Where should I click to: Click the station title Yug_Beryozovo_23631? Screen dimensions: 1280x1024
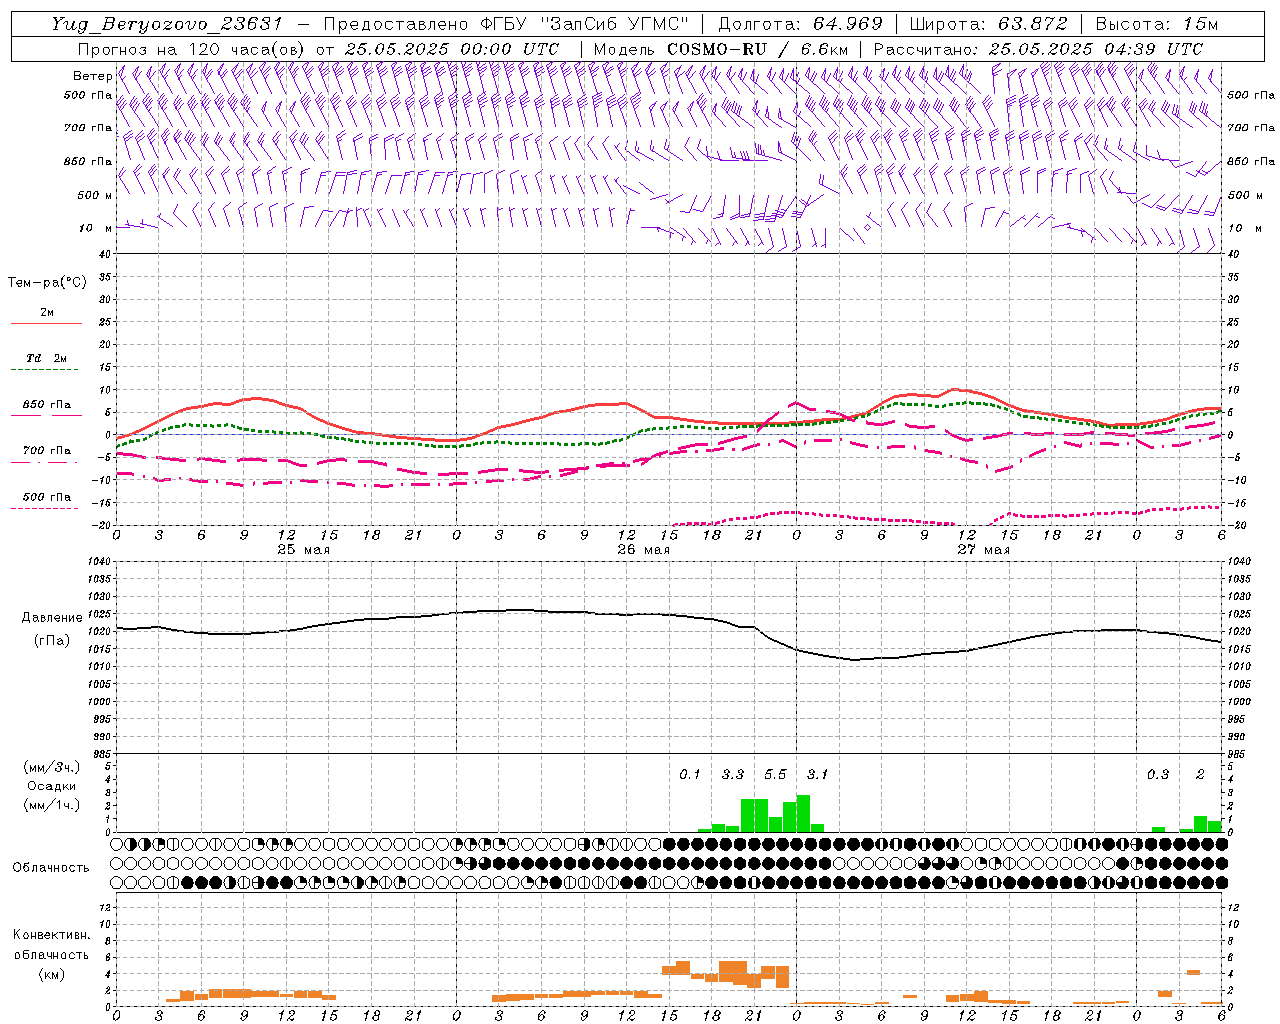point(167,24)
